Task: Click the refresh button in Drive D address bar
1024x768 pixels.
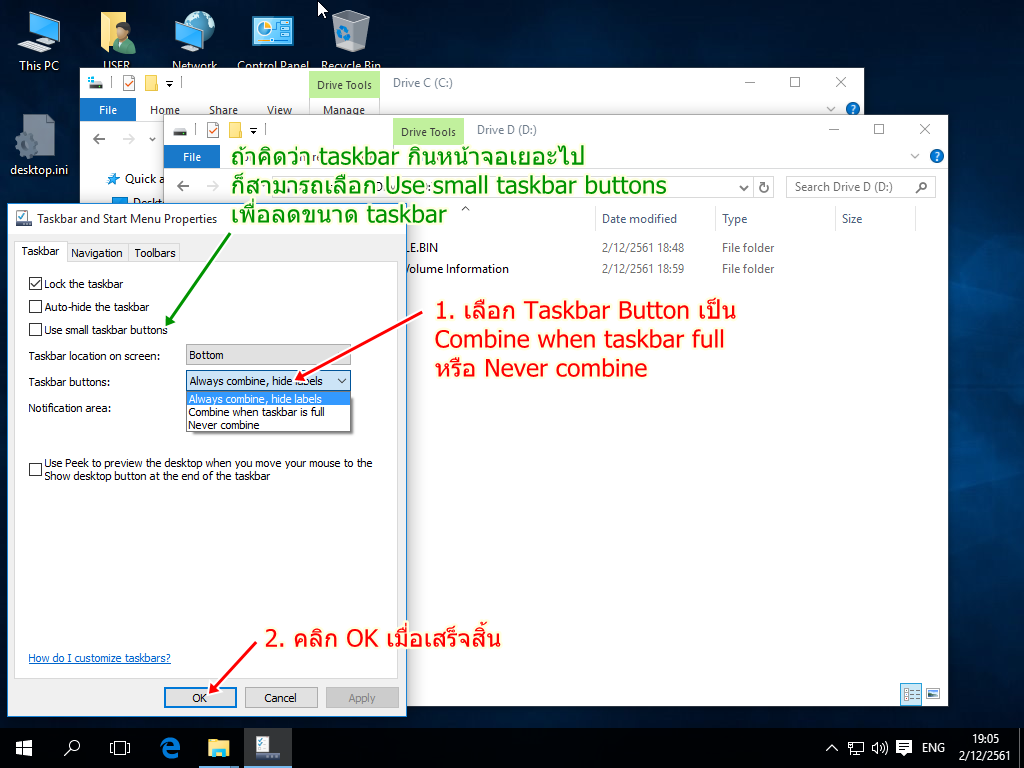Action: click(765, 187)
